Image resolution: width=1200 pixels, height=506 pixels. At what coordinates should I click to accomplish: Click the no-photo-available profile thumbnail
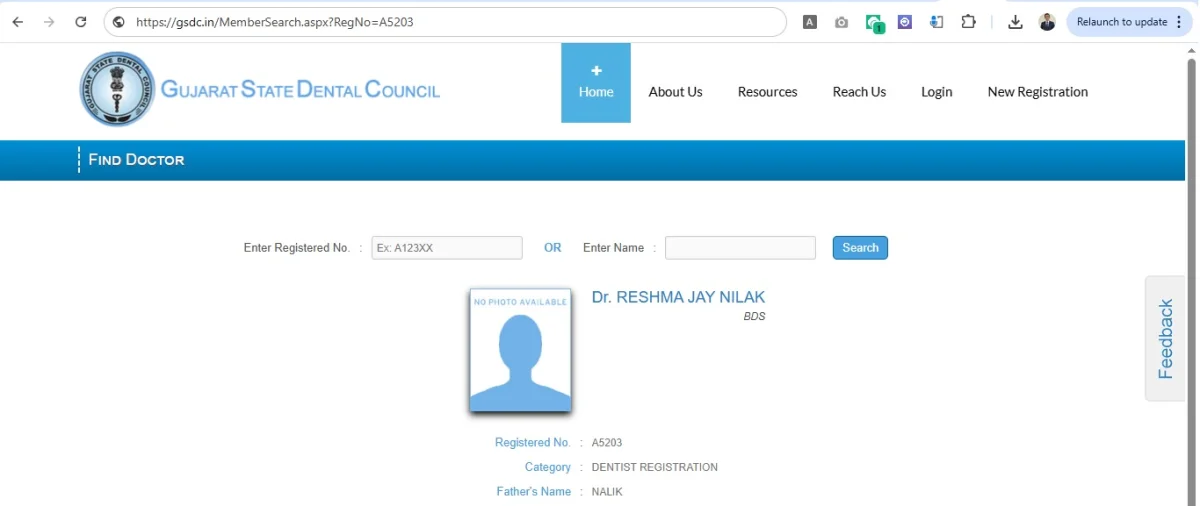(x=520, y=350)
